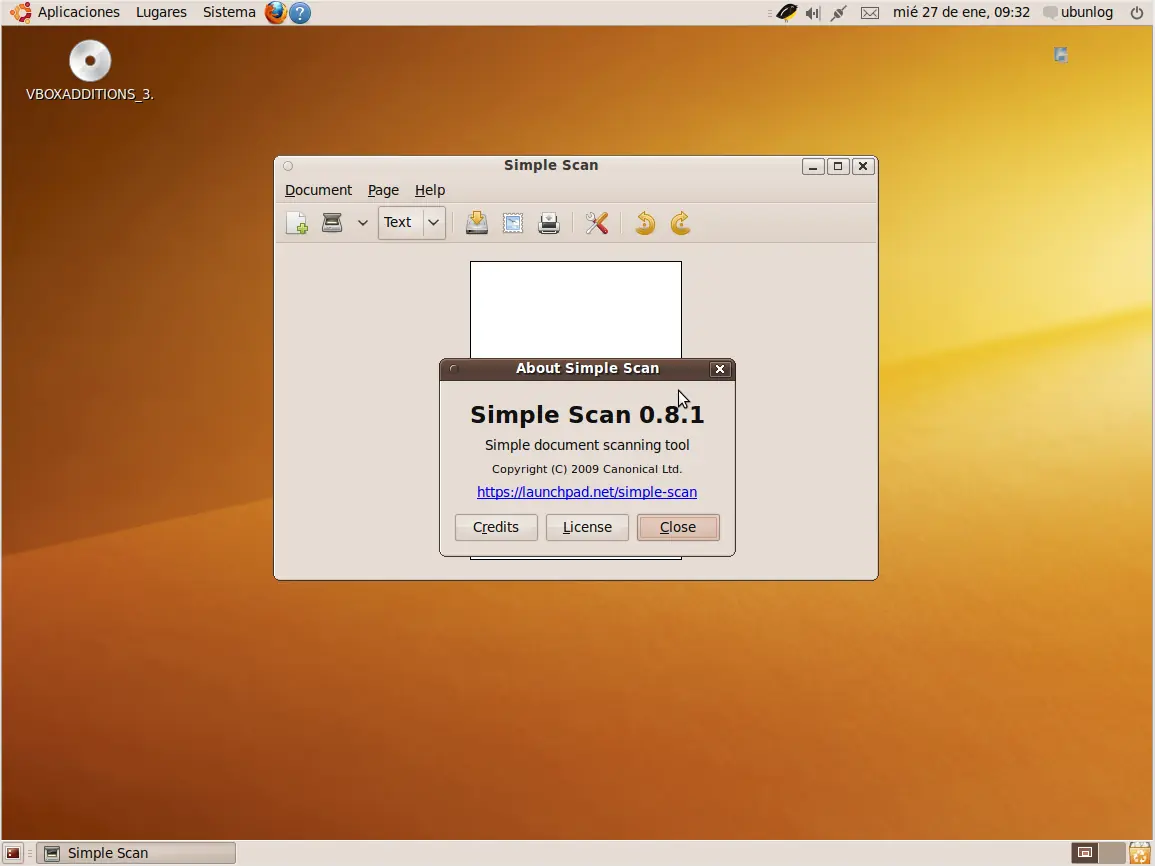Open the ubunlog user menu
This screenshot has width=1155, height=866.
(x=1078, y=12)
